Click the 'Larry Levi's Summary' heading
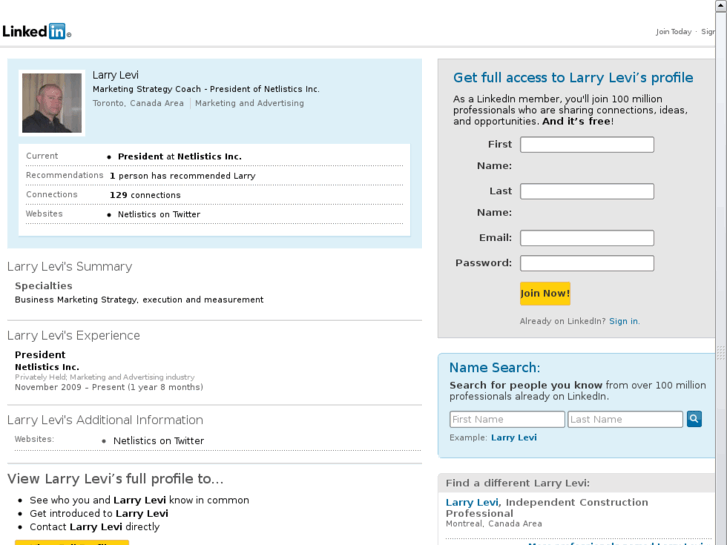This screenshot has width=727, height=545. 70,267
